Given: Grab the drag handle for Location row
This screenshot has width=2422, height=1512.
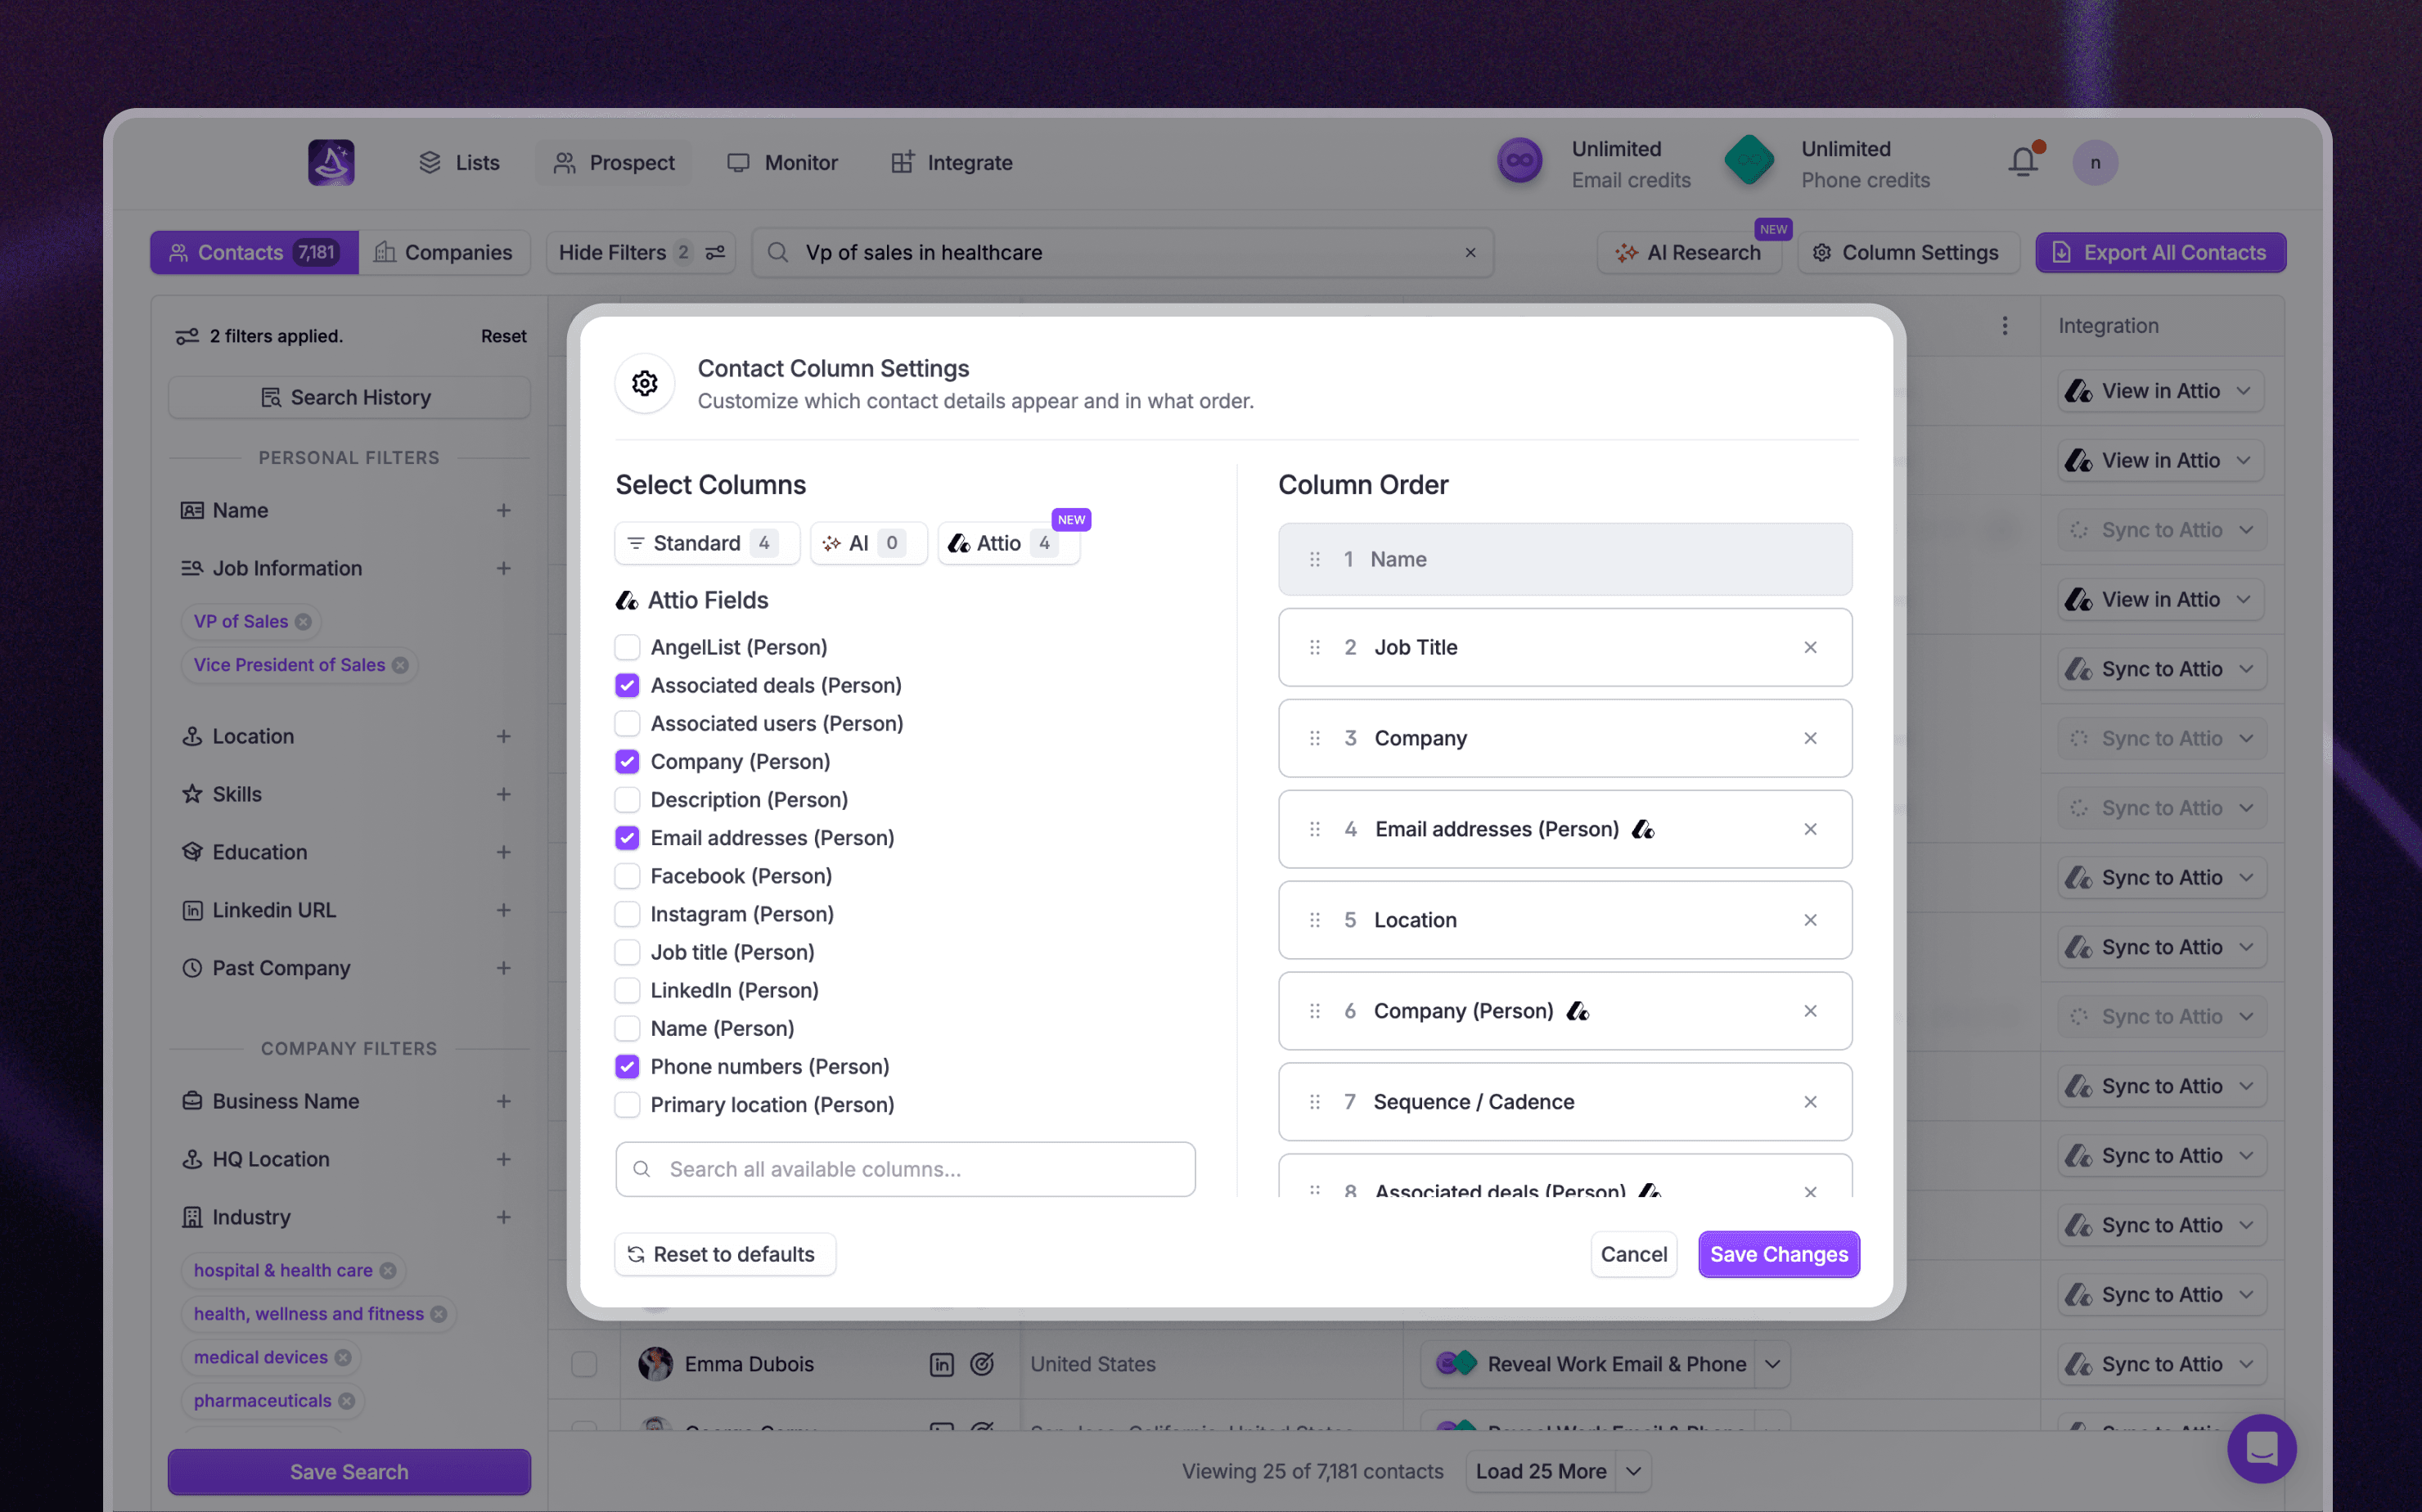Looking at the screenshot, I should 1315,921.
